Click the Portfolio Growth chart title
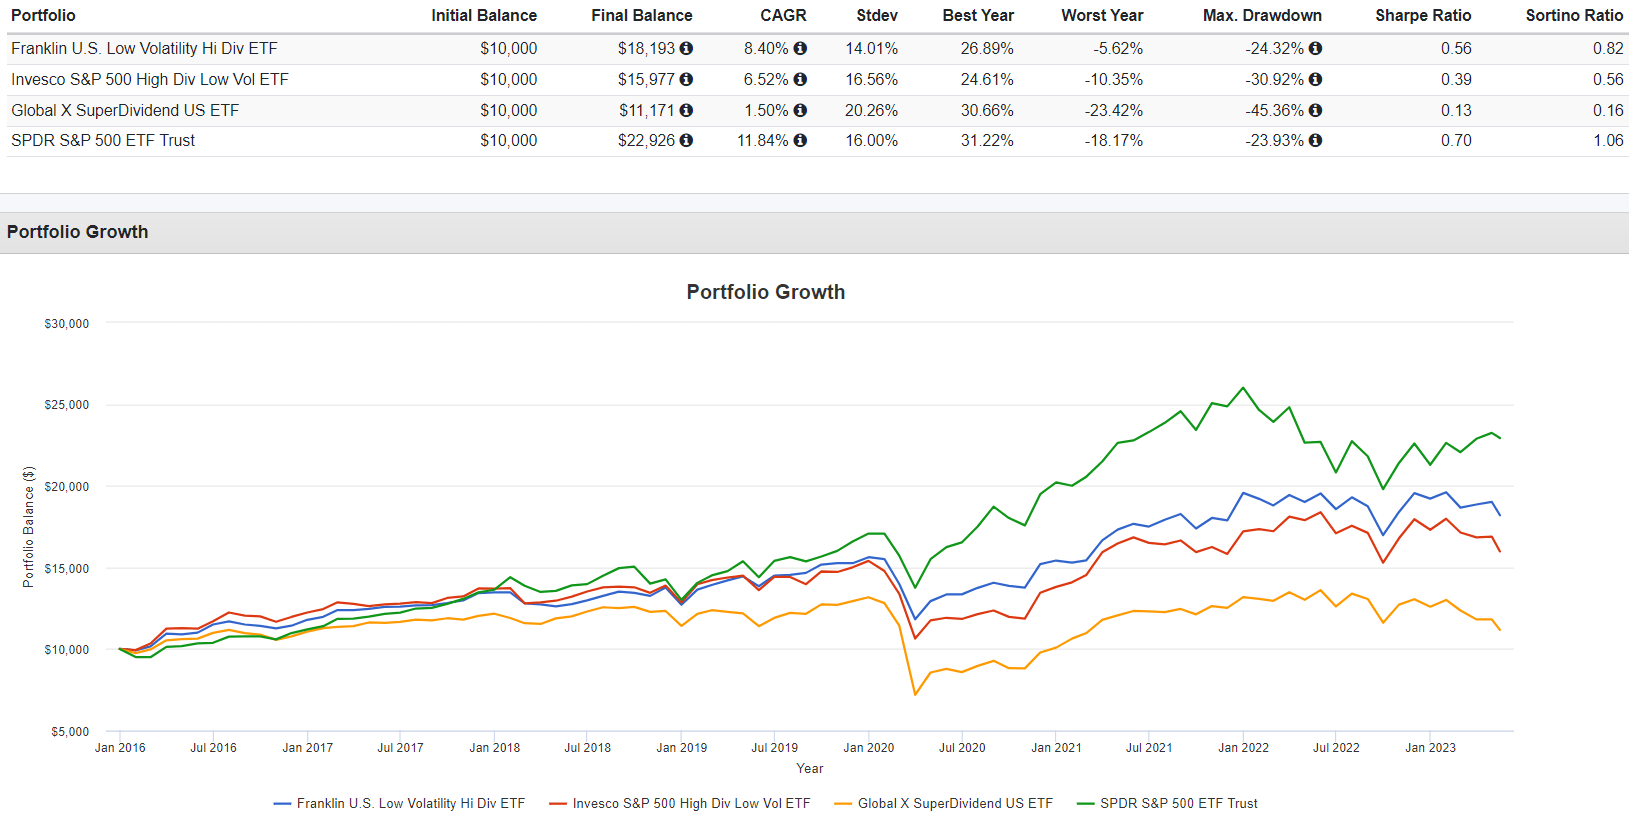 point(766,292)
